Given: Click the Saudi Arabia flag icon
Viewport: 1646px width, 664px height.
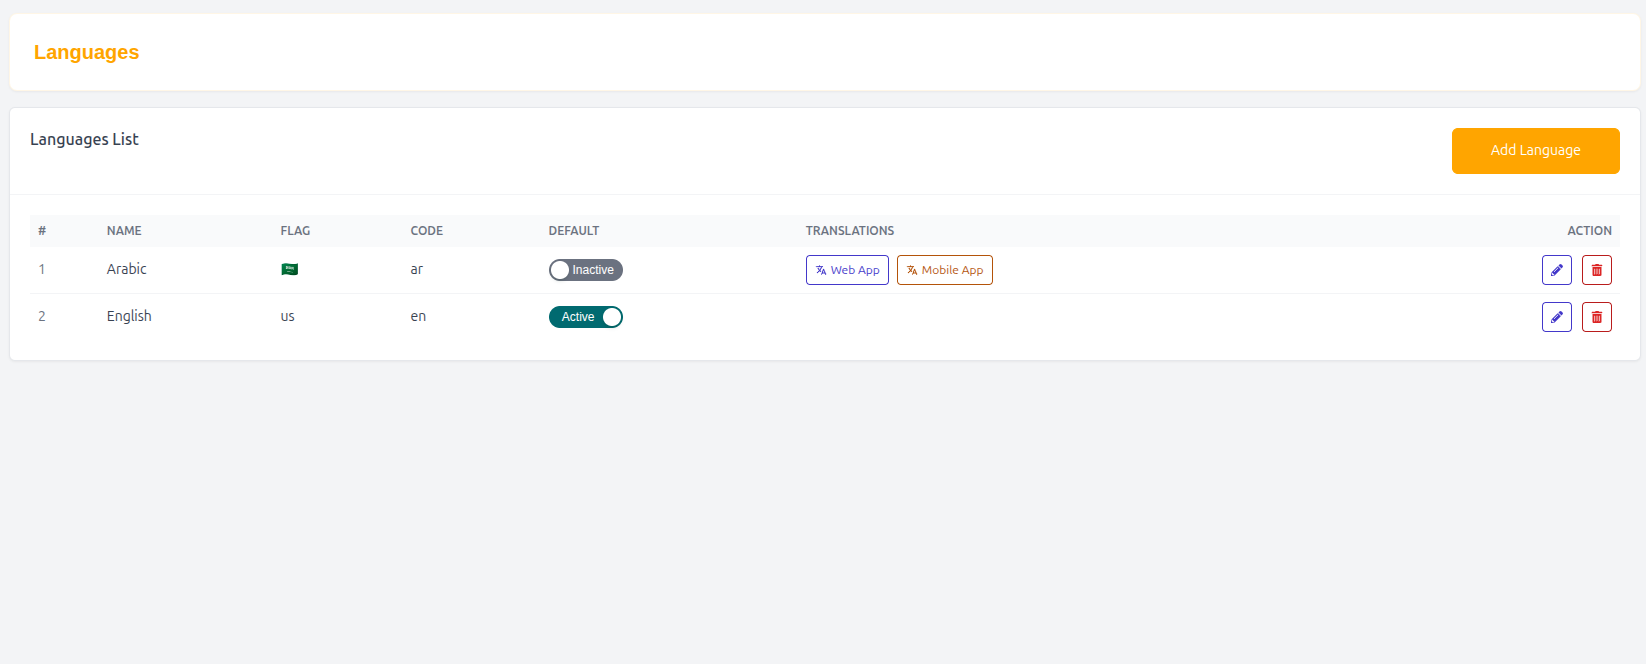Looking at the screenshot, I should tap(290, 269).
